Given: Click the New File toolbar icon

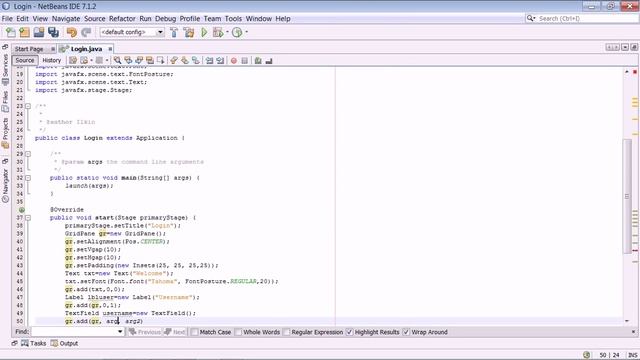Looking at the screenshot, I should point(11,32).
